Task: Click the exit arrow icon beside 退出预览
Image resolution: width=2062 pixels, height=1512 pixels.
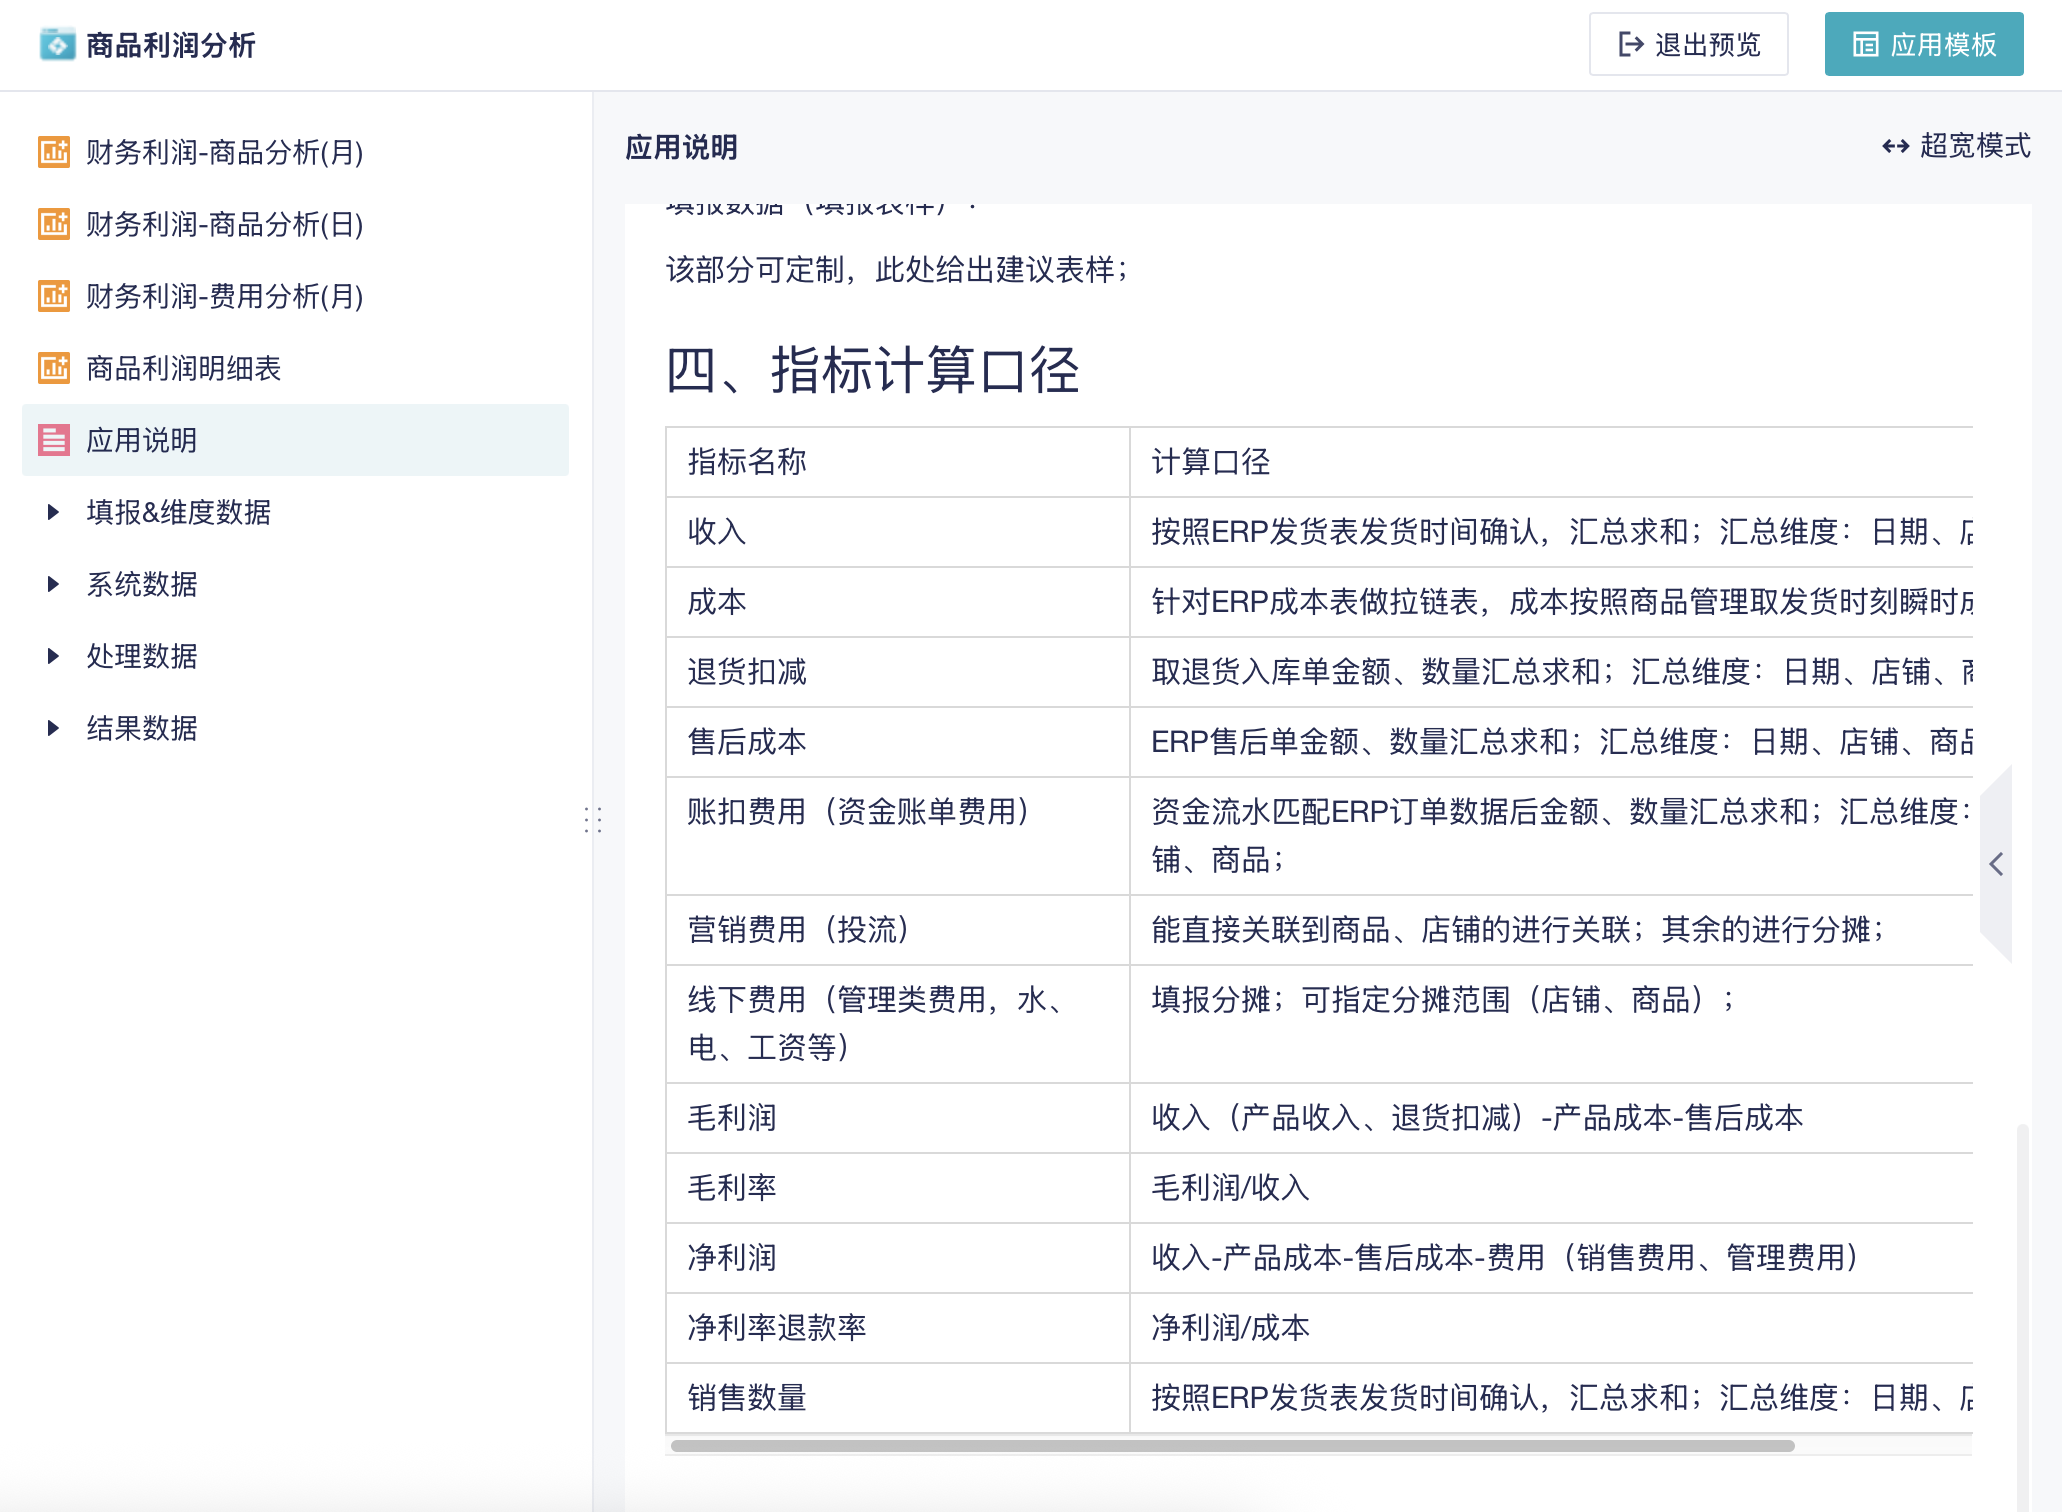Action: point(1630,44)
